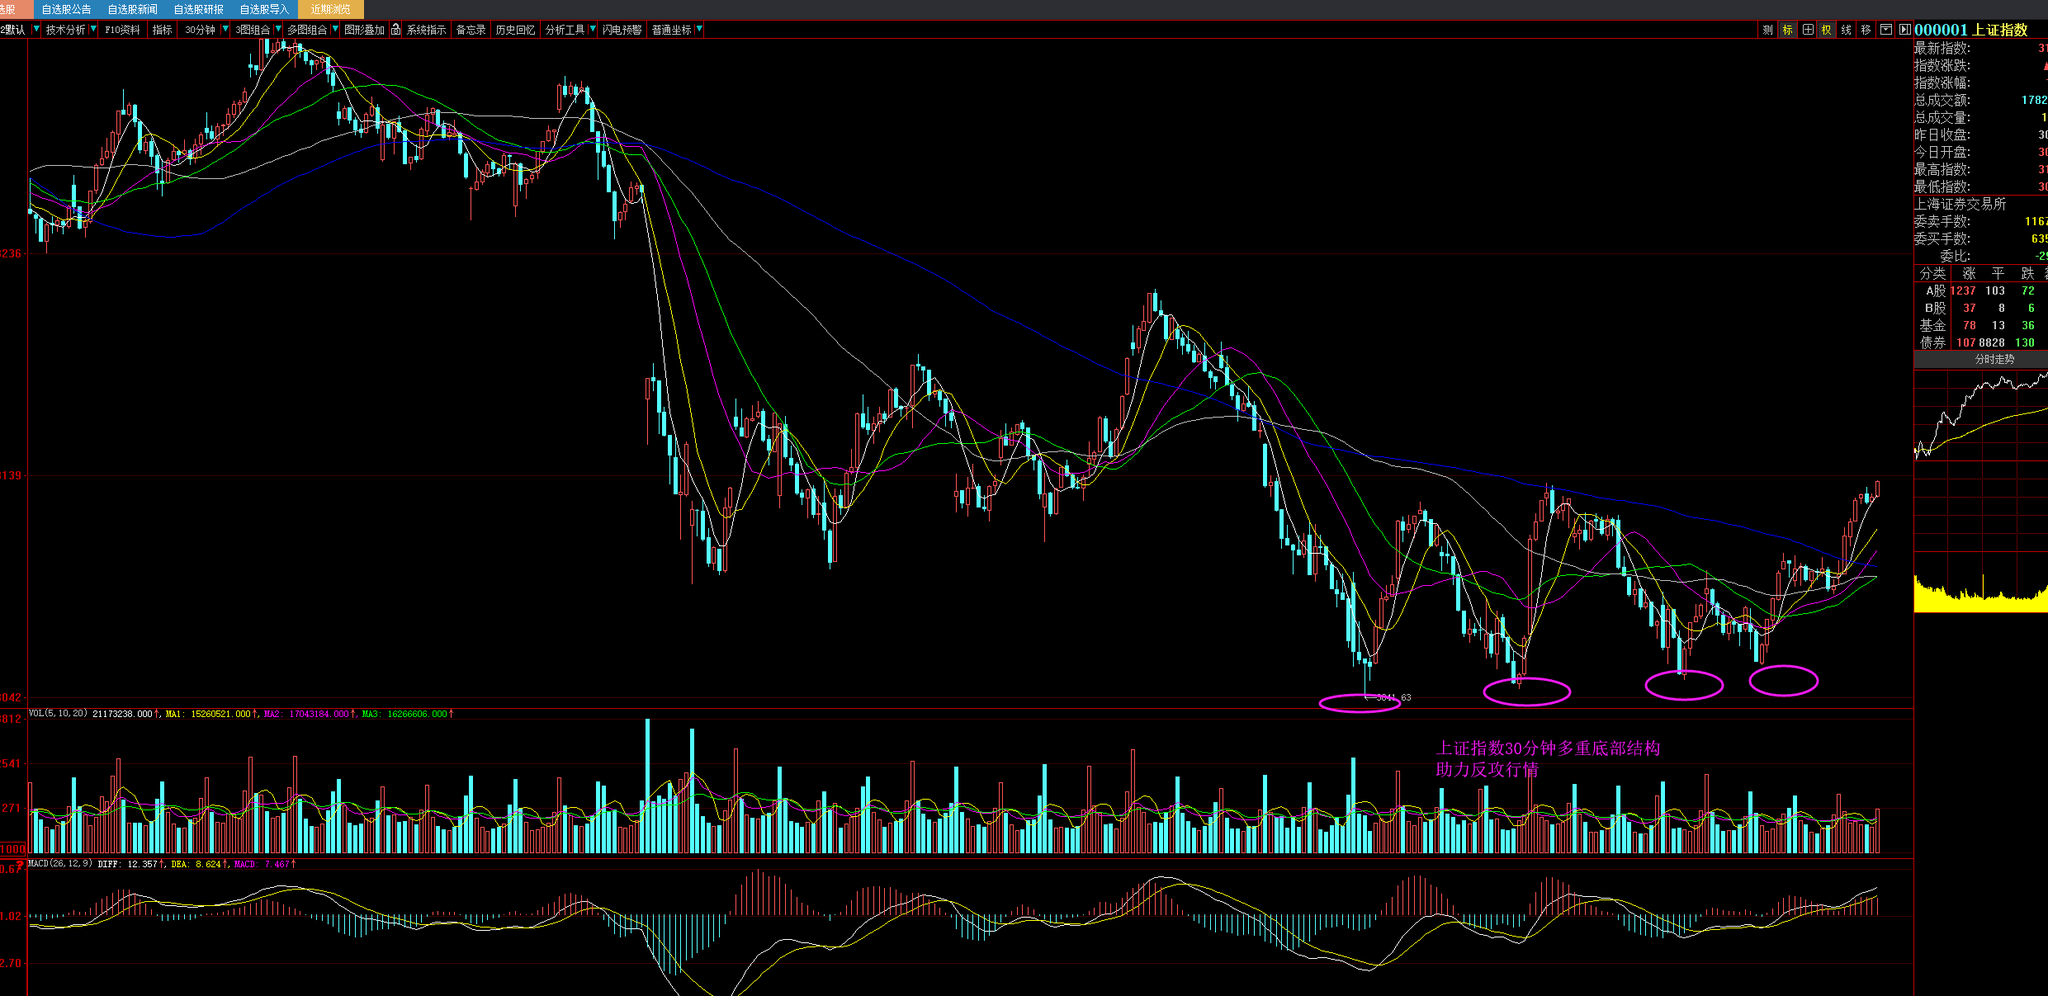Collapse the side panel arrow icon

pyautogui.click(x=1905, y=30)
